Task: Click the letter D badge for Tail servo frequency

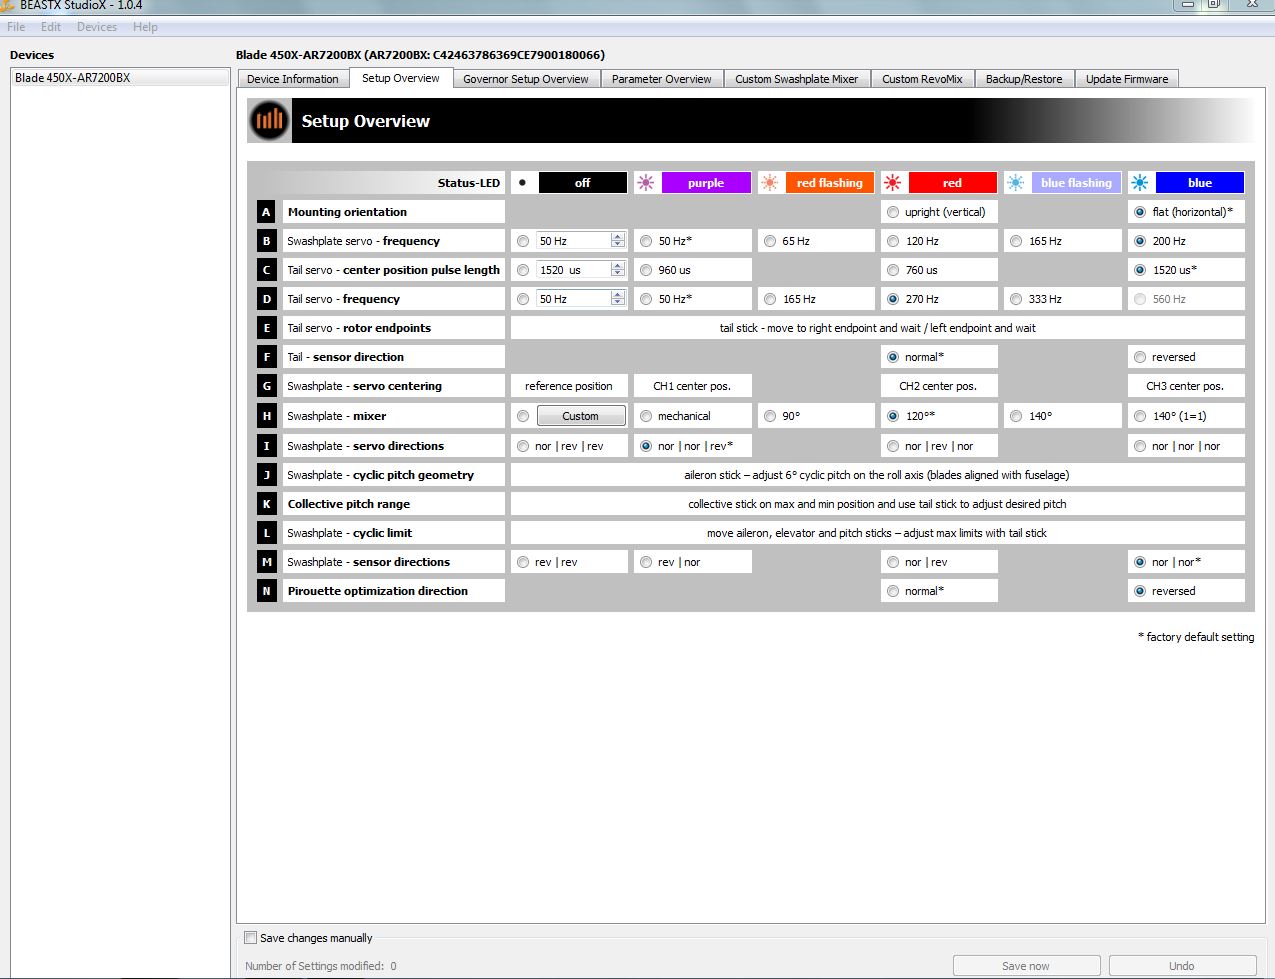Action: [x=266, y=299]
